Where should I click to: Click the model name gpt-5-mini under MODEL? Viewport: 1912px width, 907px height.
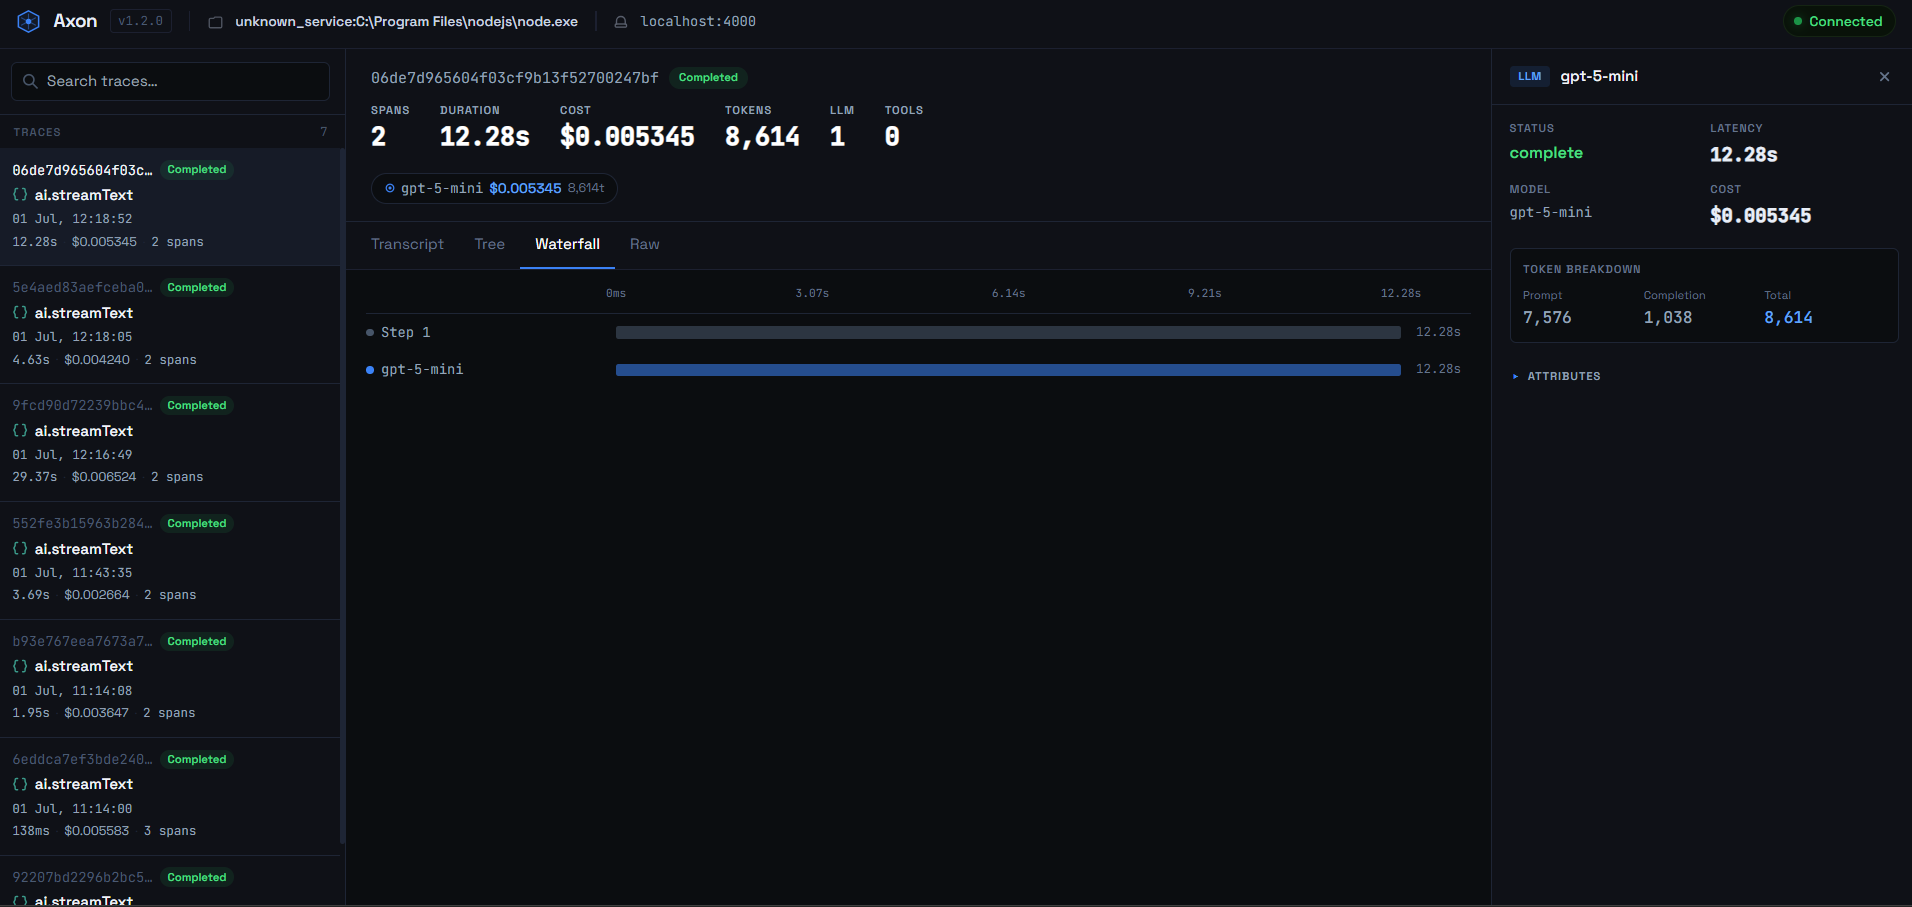[1551, 213]
